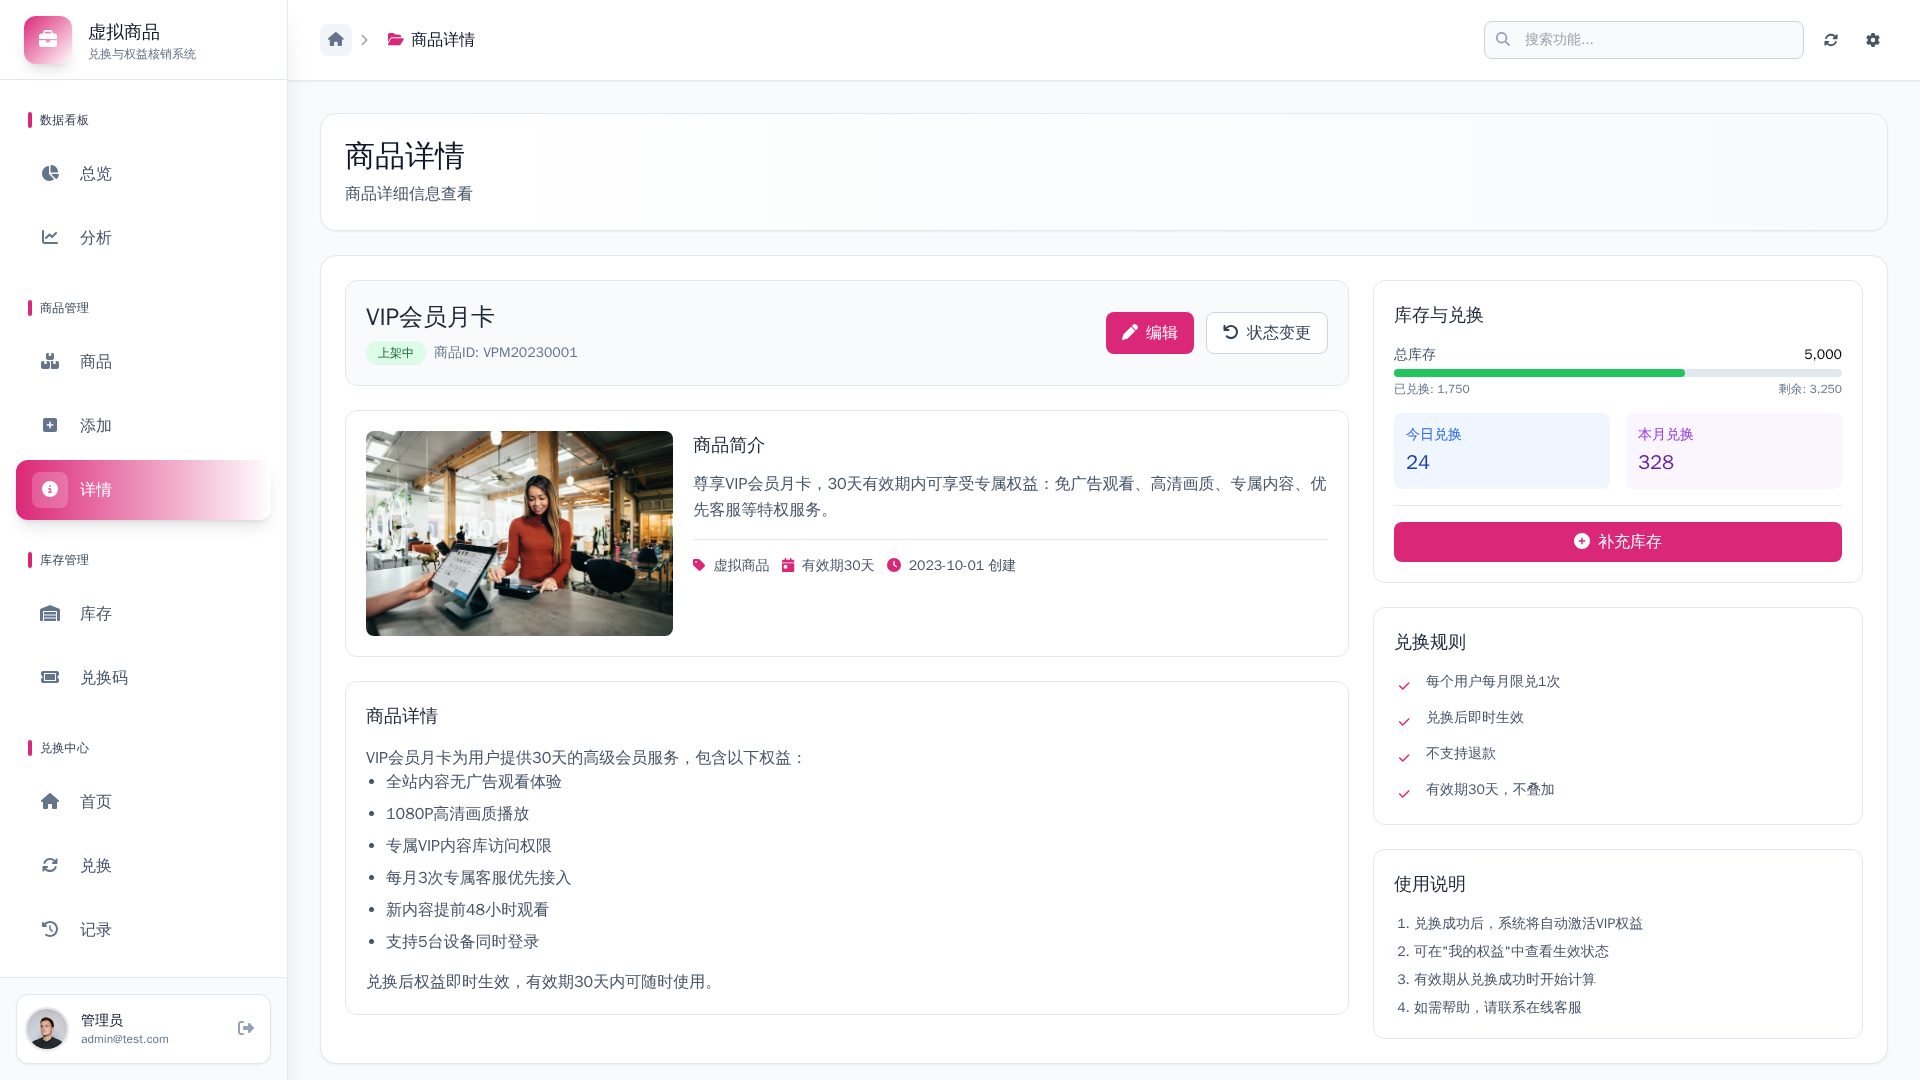Toggle the 上架中 status badge
Image resolution: width=1920 pixels, height=1080 pixels.
point(396,352)
